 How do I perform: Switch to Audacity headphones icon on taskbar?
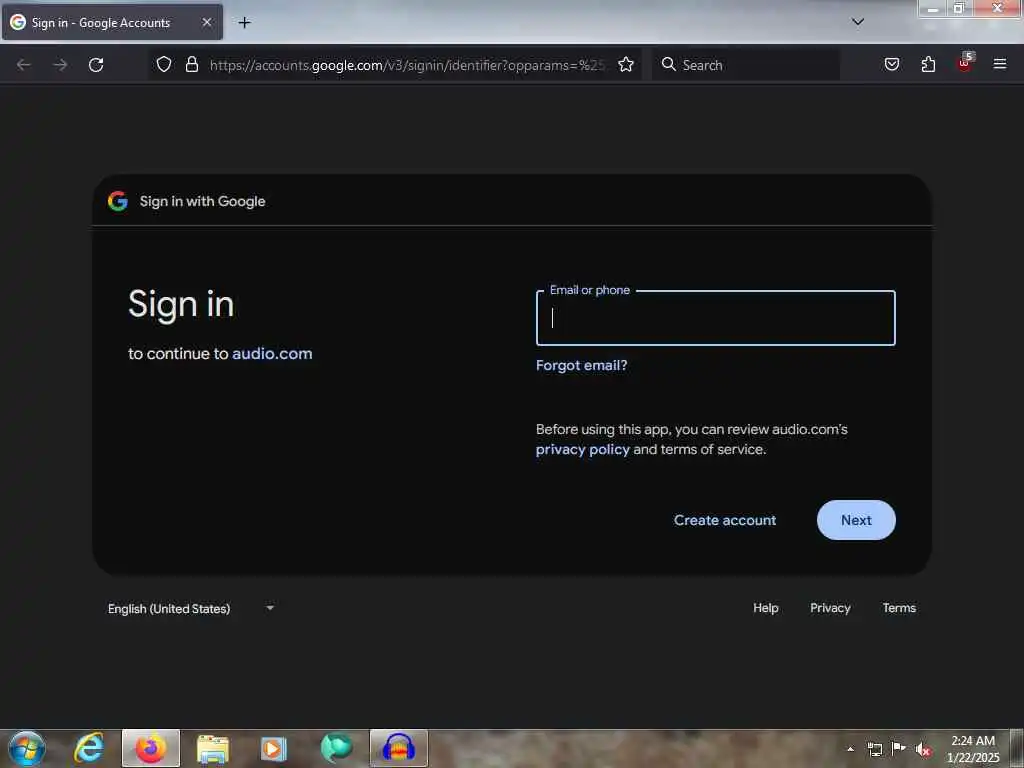coord(398,748)
